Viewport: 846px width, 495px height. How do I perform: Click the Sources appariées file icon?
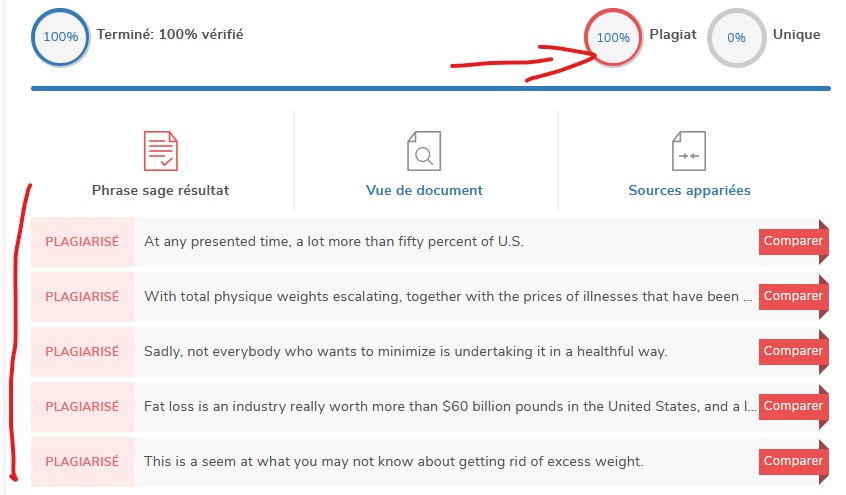689,151
